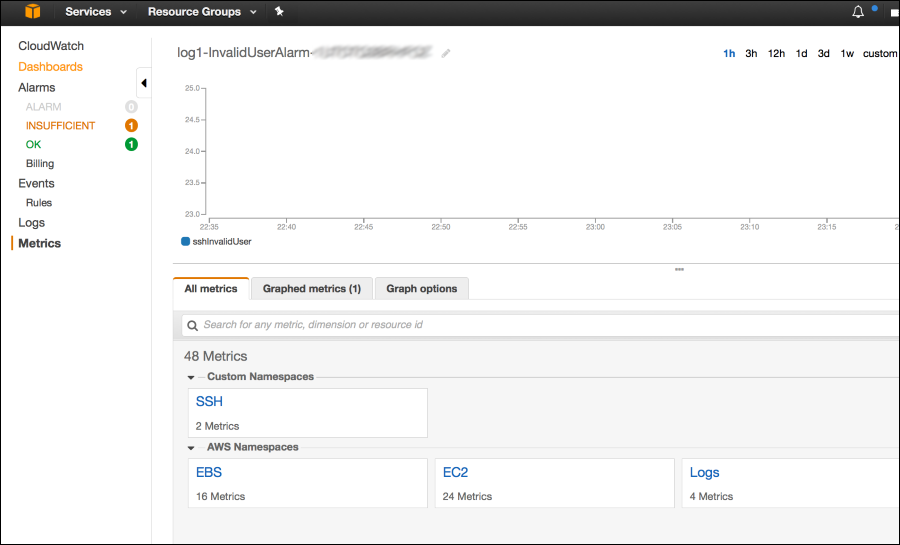Open the Logs namespace card
Screen dimensions: 900x545
(x=704, y=472)
